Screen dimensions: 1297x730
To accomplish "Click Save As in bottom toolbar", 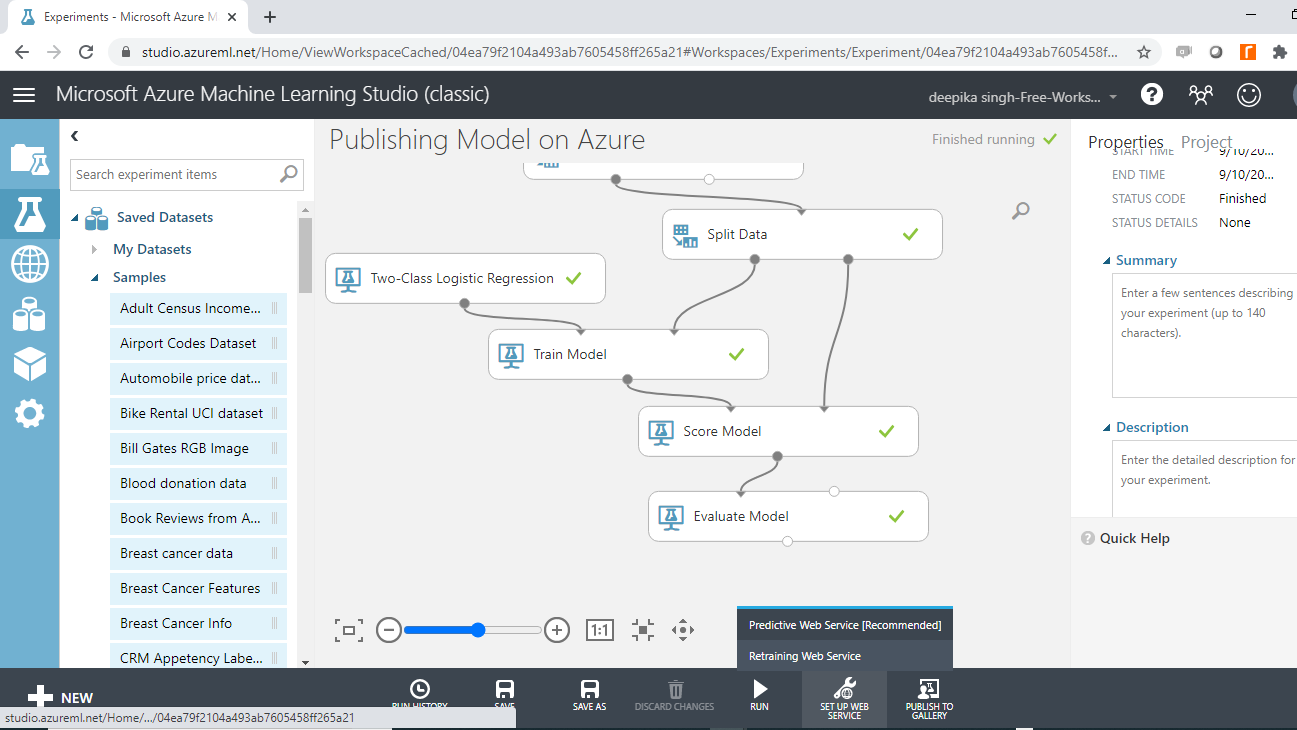I will click(x=590, y=695).
